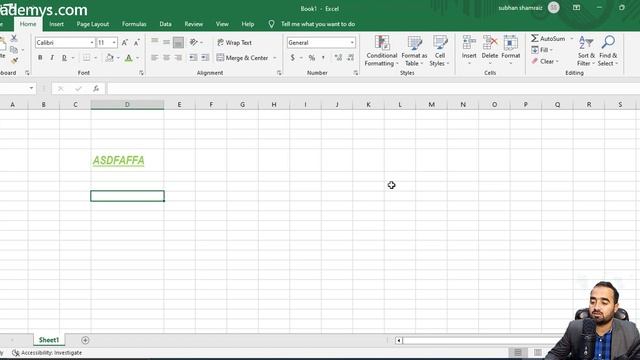Open the Insert tab
This screenshot has width=640, height=360.
56,24
